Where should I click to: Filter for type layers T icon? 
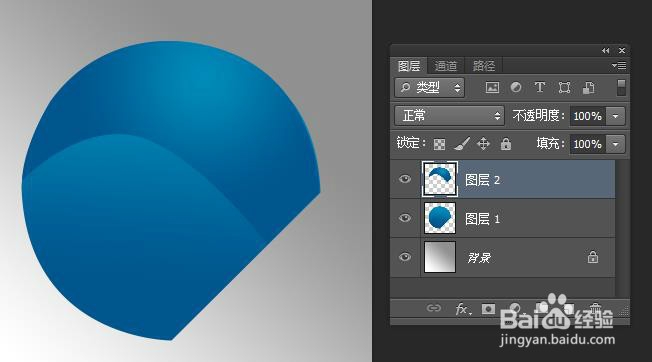click(540, 88)
